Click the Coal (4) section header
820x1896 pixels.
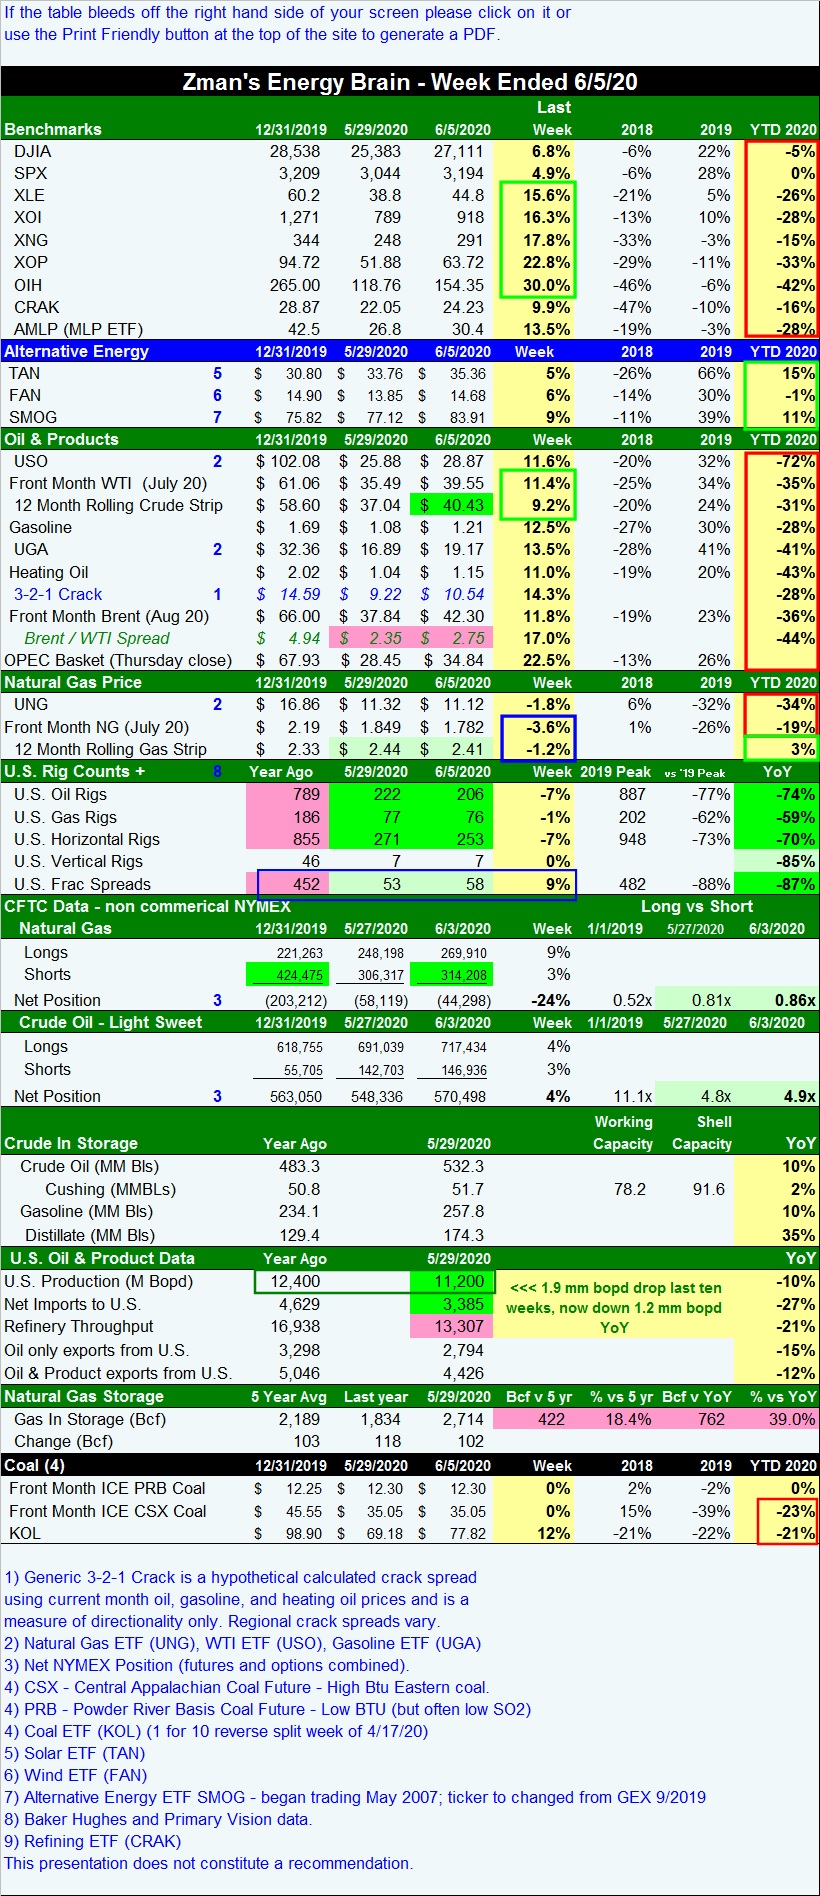click(x=35, y=1465)
